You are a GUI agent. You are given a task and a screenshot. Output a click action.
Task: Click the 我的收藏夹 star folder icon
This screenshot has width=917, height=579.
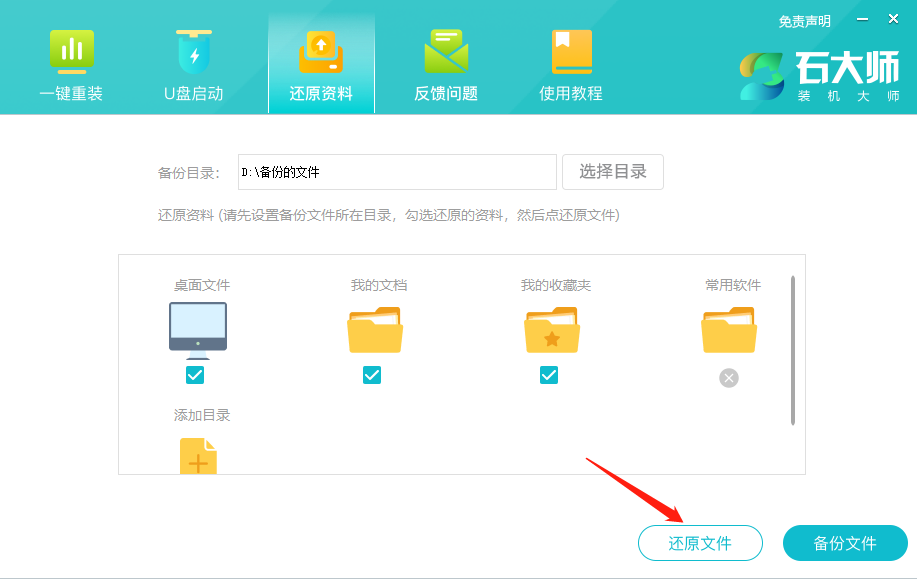pos(552,330)
